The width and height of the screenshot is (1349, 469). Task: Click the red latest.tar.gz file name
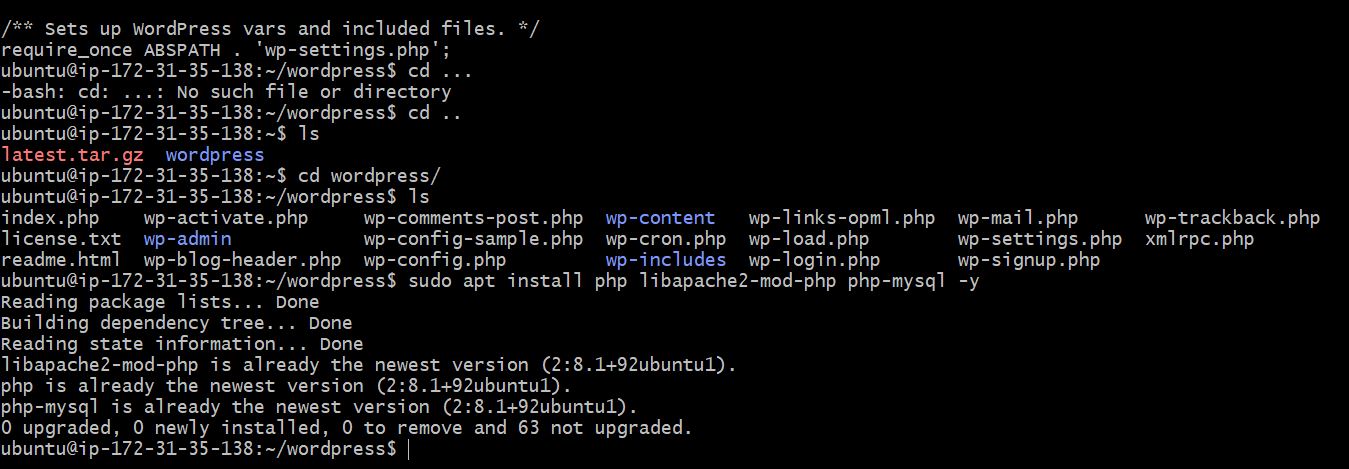(x=72, y=155)
